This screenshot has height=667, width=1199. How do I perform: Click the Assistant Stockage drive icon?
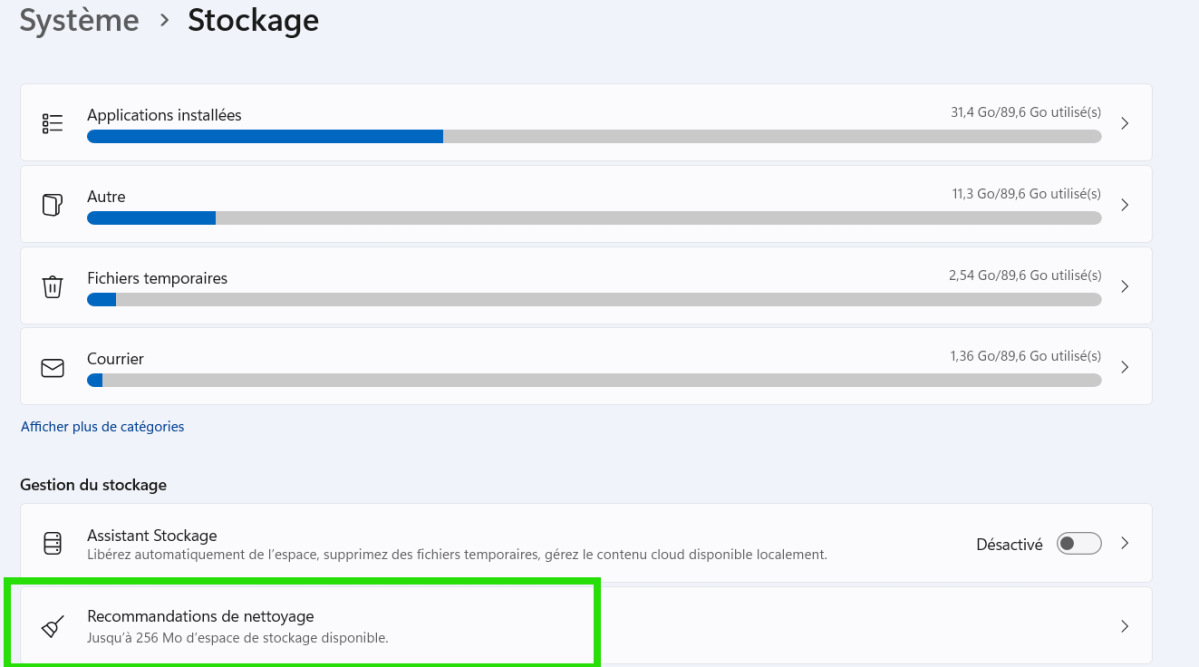[x=52, y=543]
